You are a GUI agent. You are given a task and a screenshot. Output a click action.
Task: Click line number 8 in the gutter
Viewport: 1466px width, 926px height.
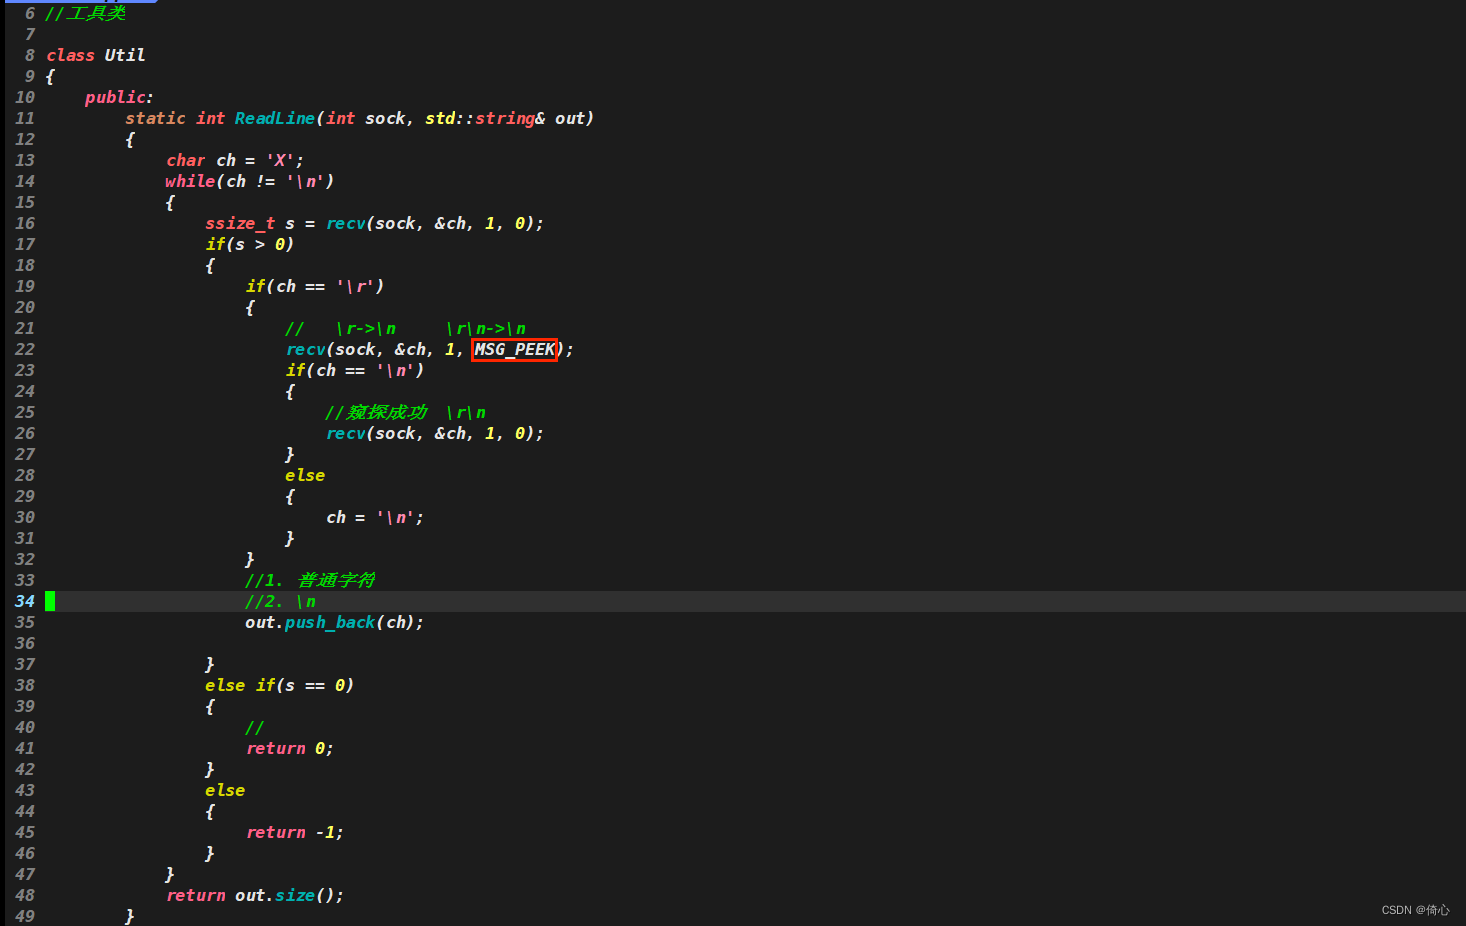(x=30, y=55)
